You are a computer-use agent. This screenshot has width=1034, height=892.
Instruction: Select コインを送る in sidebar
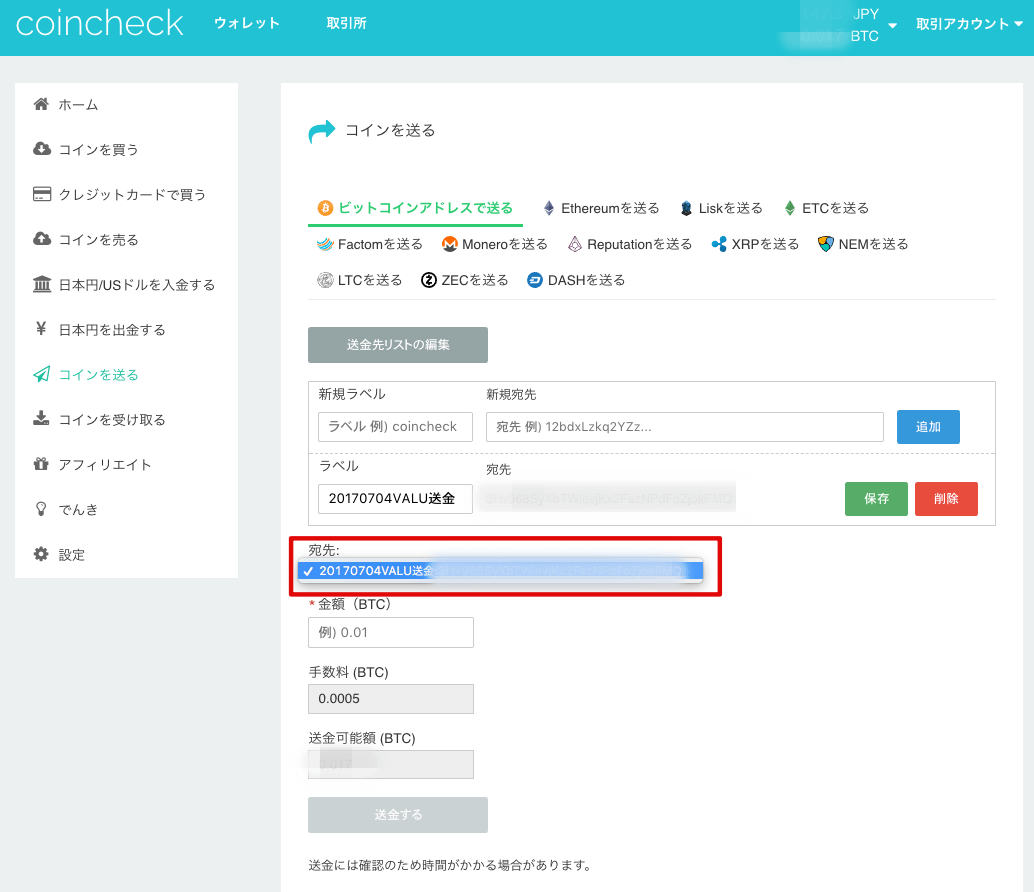pos(99,374)
